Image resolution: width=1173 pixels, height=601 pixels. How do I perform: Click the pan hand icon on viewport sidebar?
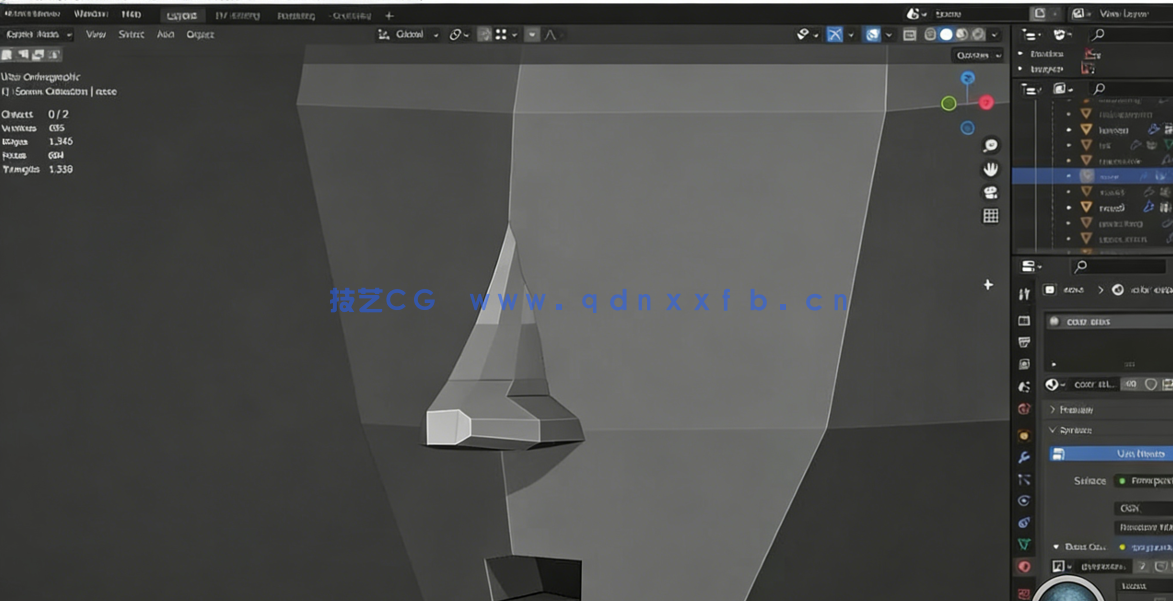[x=989, y=168]
